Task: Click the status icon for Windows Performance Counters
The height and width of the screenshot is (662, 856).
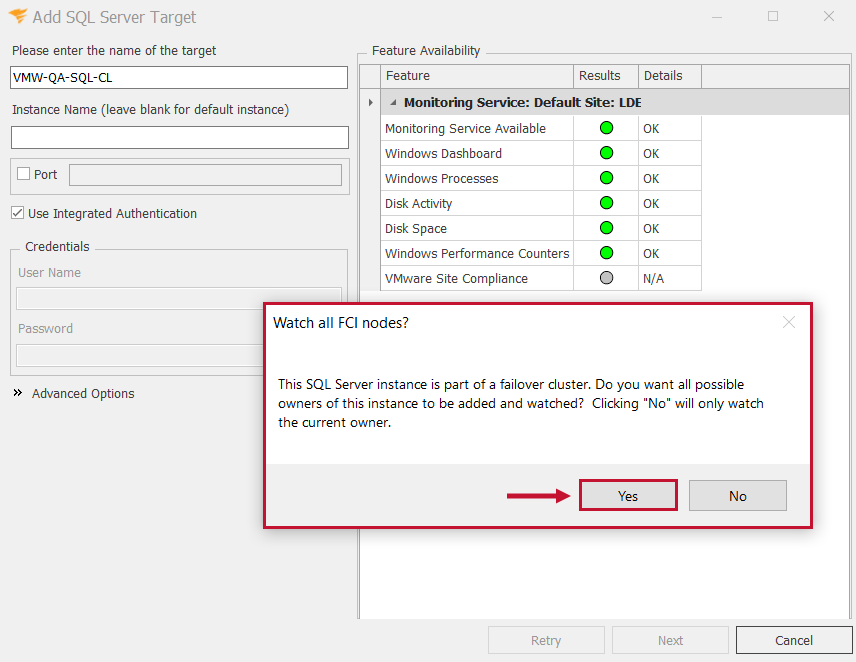Action: point(605,253)
